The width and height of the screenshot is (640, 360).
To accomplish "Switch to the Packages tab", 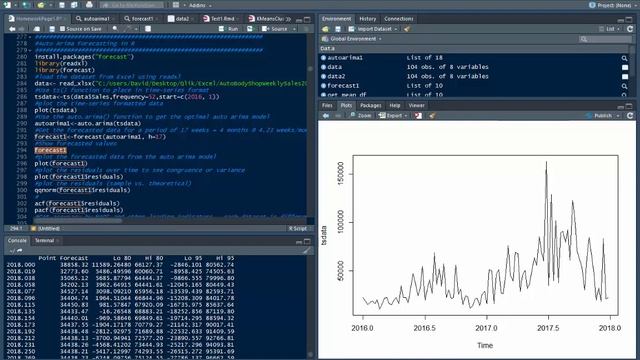I will point(370,106).
